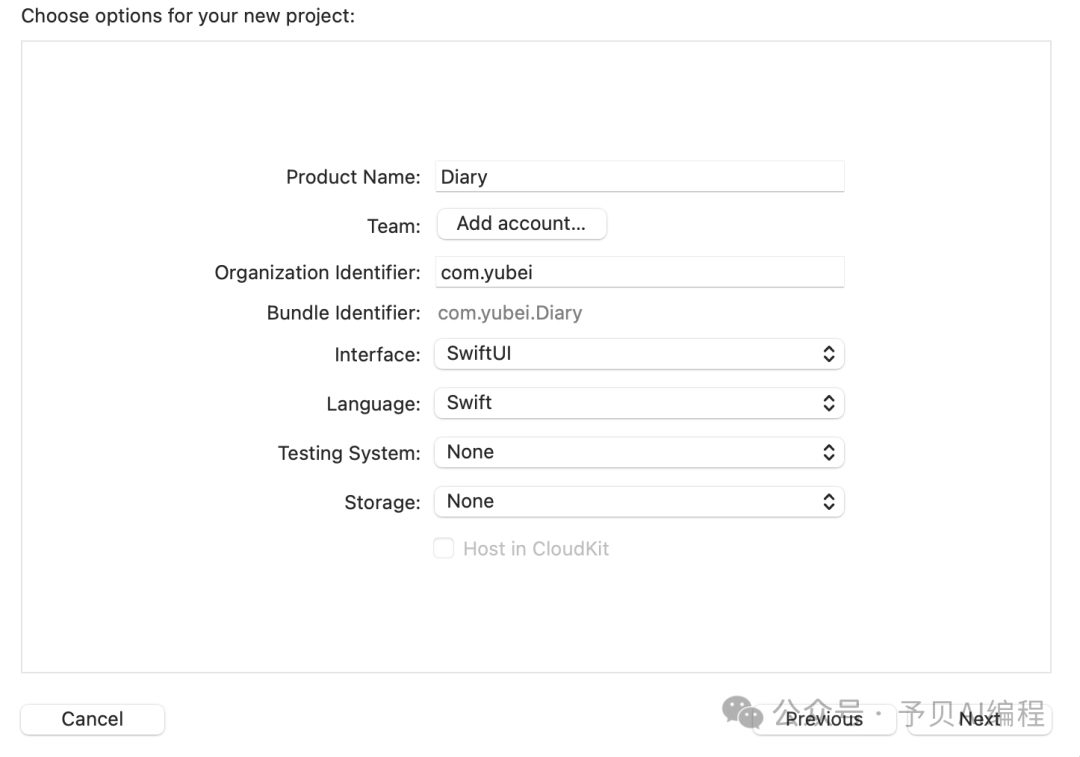Click the WeChat logo in the watermark
This screenshot has width=1080, height=757.
tap(742, 712)
